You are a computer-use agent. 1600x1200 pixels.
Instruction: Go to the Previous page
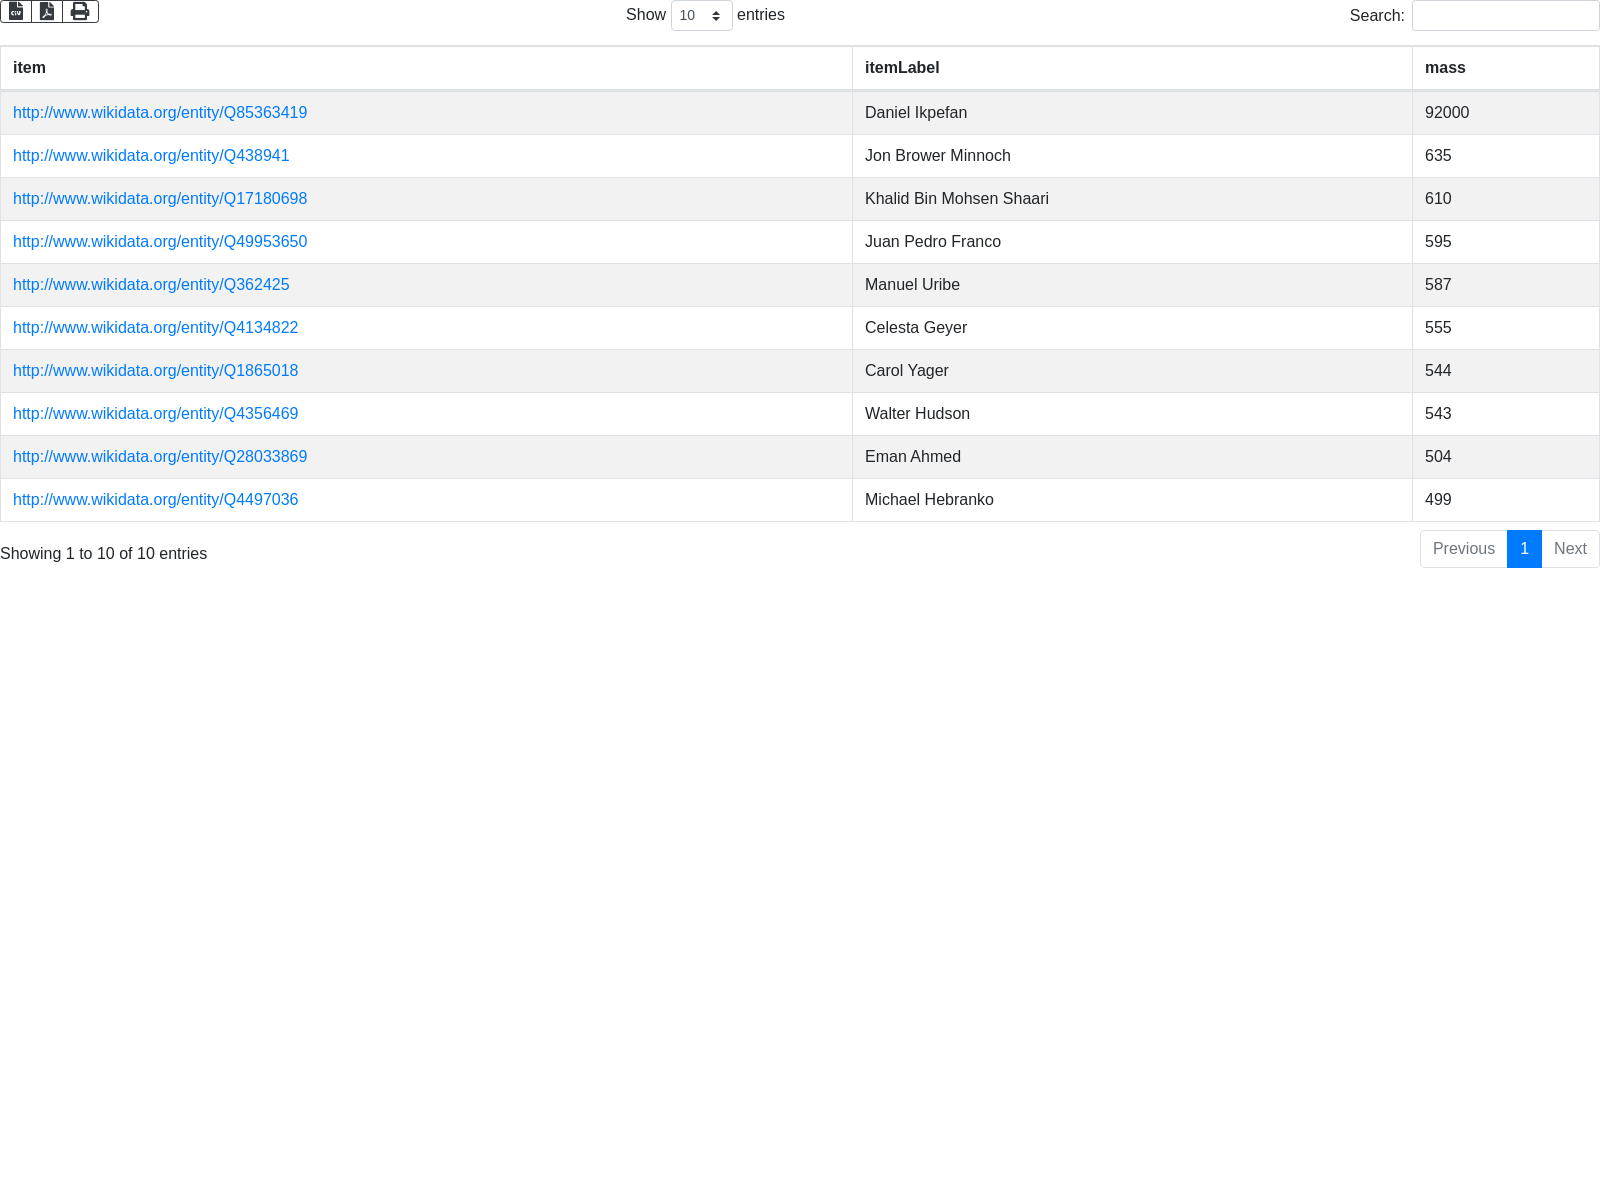[x=1463, y=549]
